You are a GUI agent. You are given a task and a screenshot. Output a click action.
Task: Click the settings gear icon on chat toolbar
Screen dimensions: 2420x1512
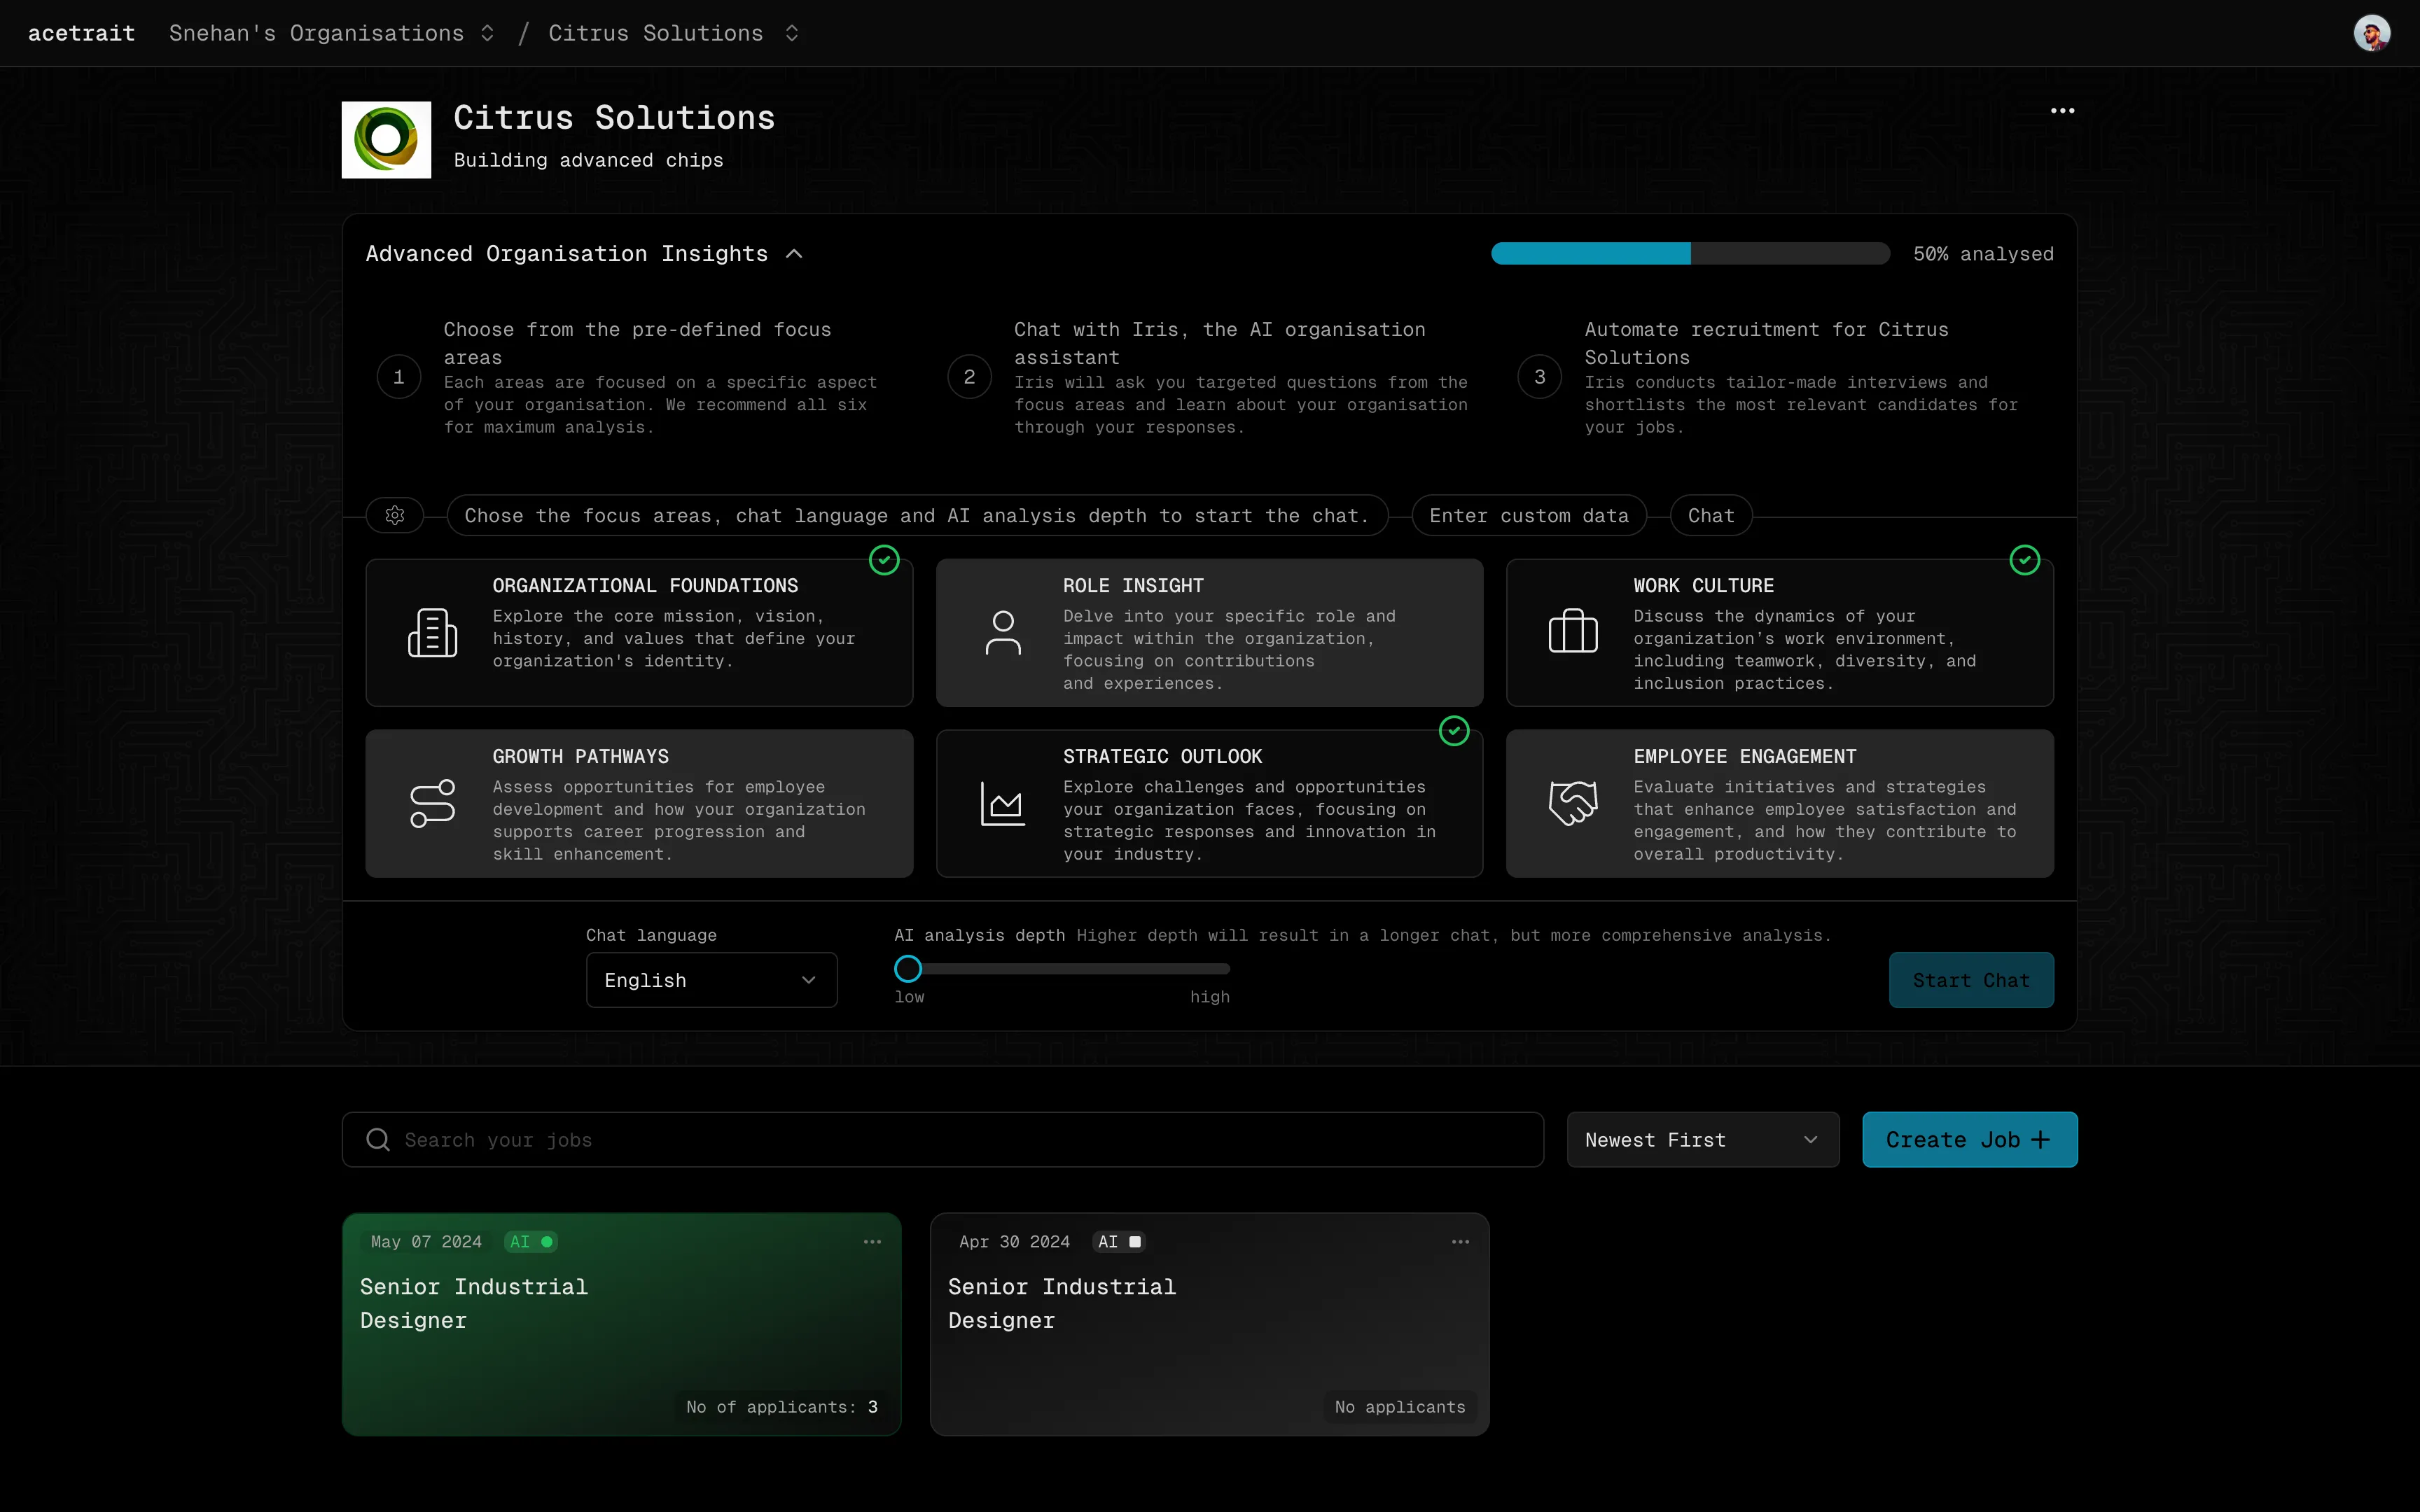pos(394,514)
